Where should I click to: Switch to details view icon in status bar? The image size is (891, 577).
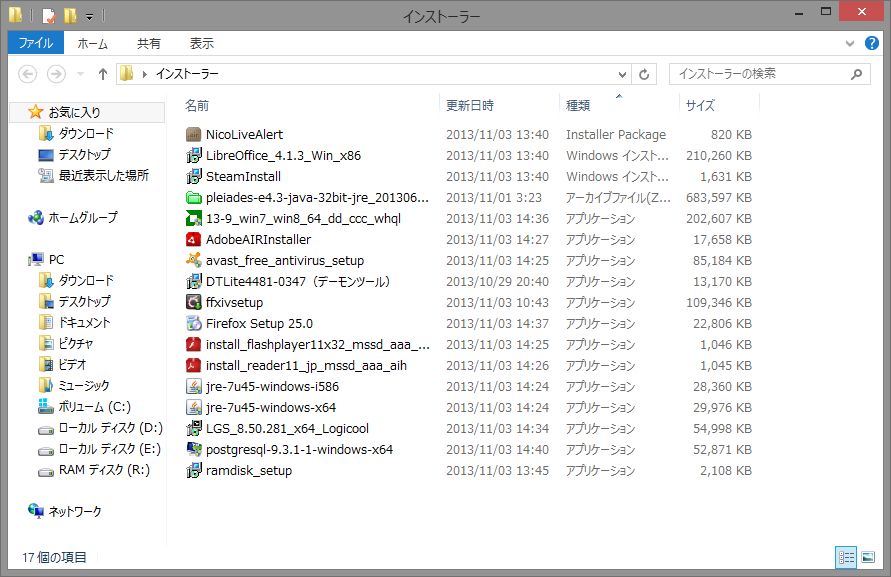click(x=846, y=557)
